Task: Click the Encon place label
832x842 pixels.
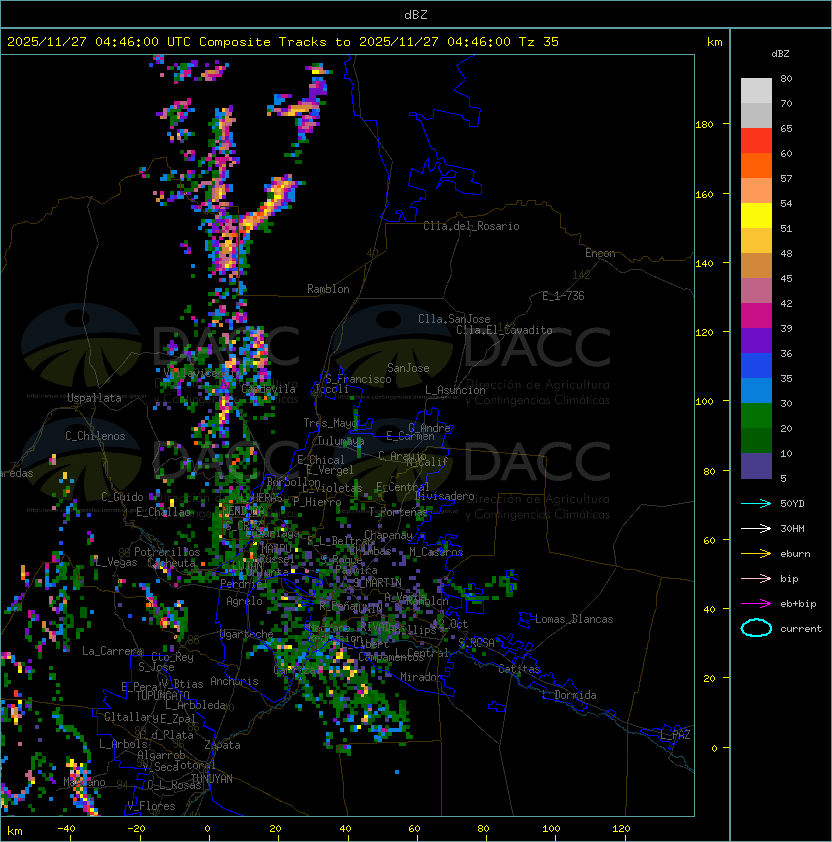Action: click(x=600, y=253)
